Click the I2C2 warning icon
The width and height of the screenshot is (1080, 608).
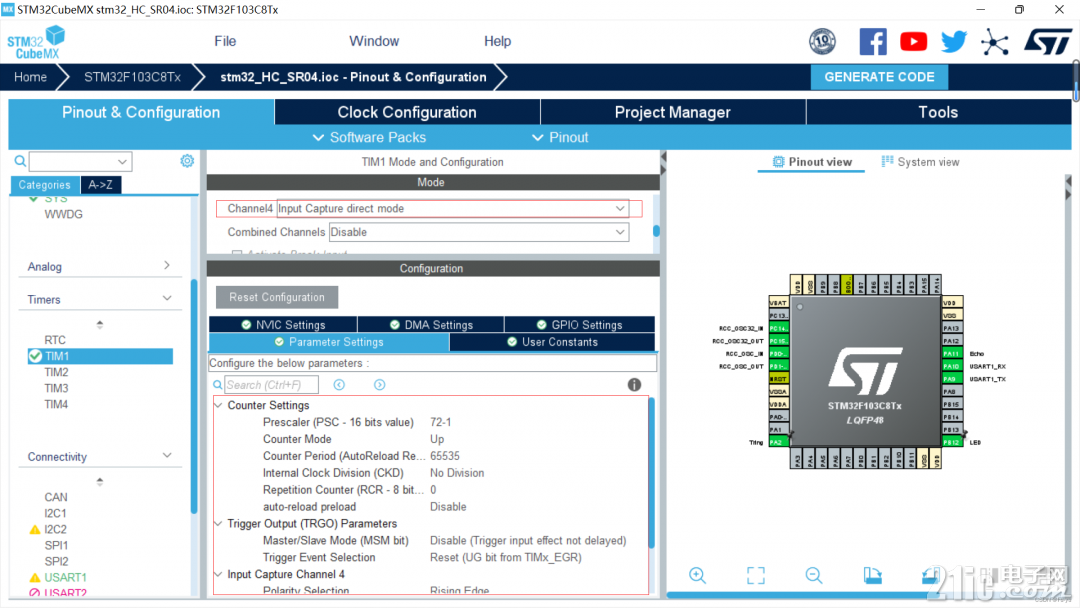[34, 530]
